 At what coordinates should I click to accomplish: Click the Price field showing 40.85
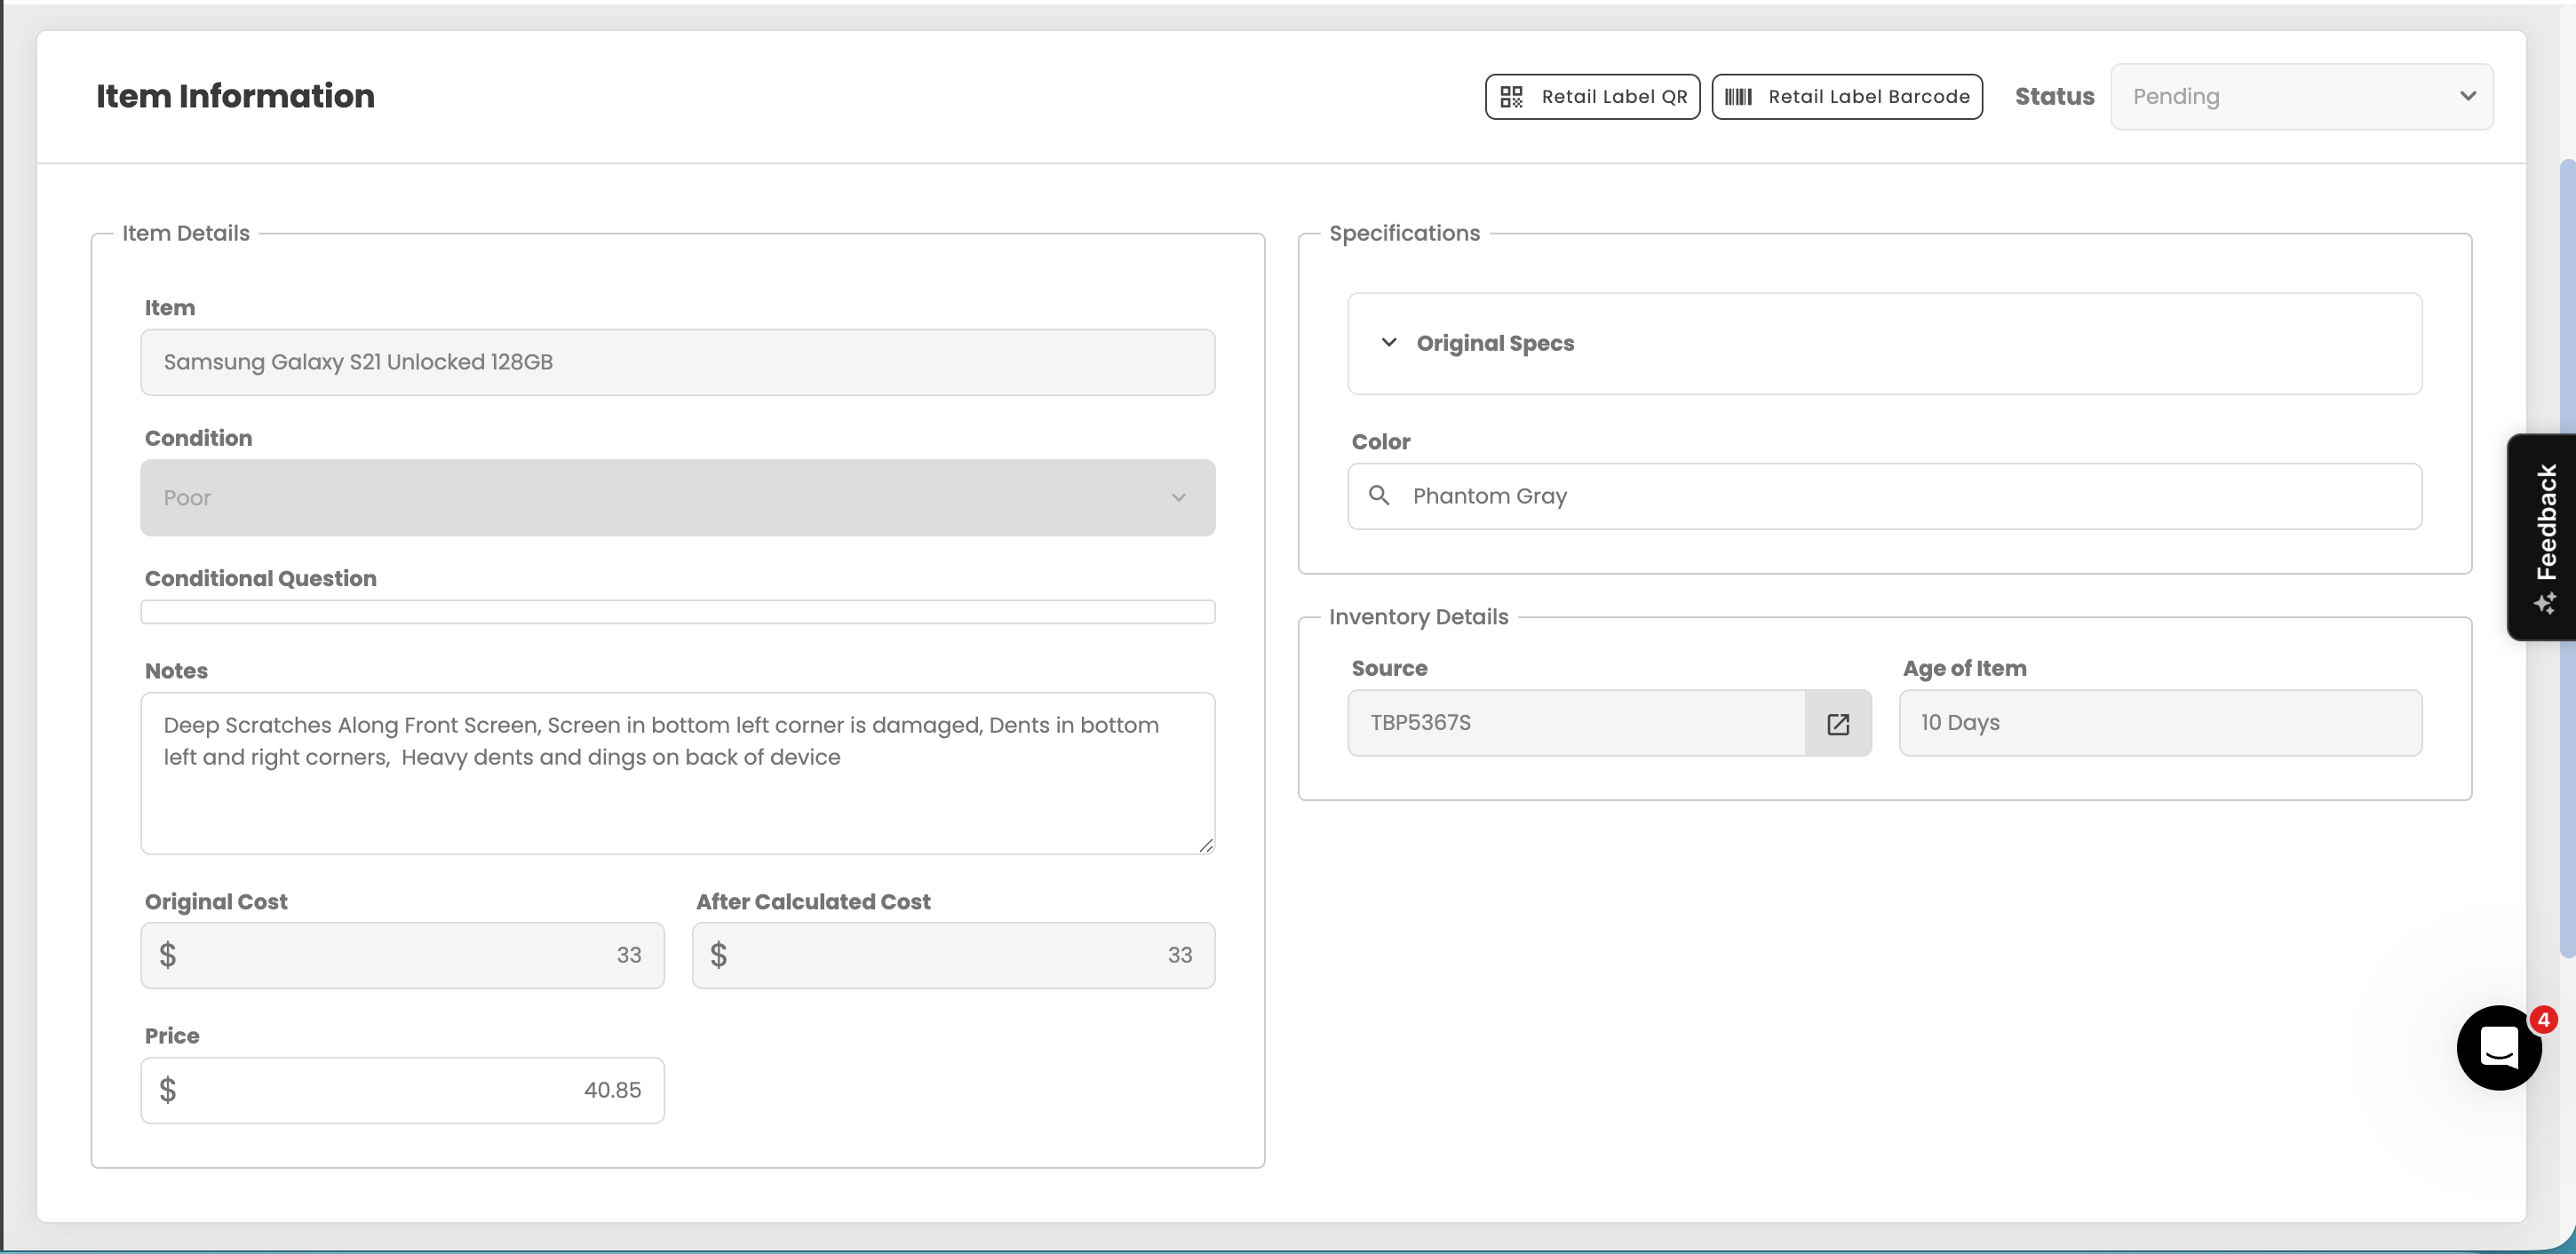click(x=402, y=1090)
